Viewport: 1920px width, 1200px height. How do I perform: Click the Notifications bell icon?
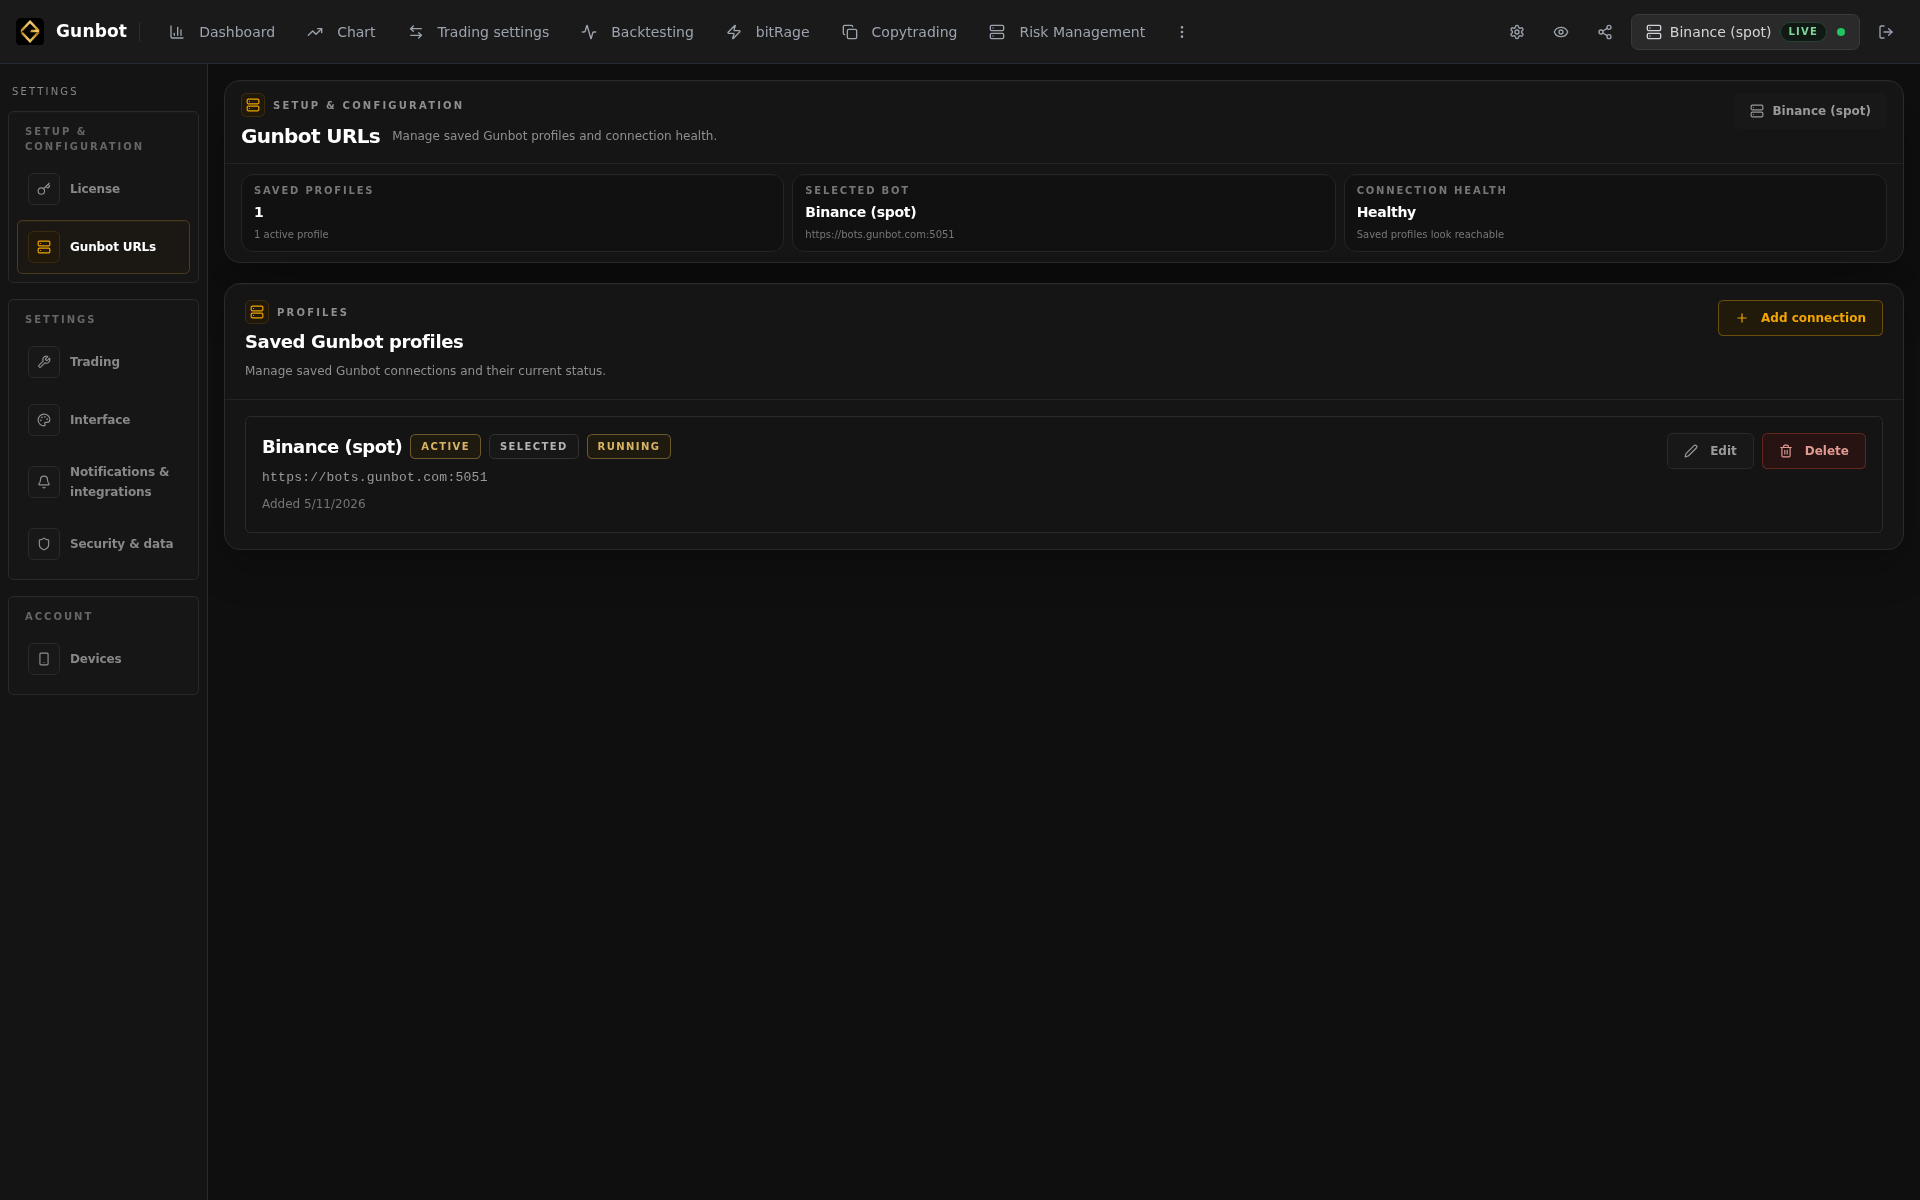(x=44, y=482)
